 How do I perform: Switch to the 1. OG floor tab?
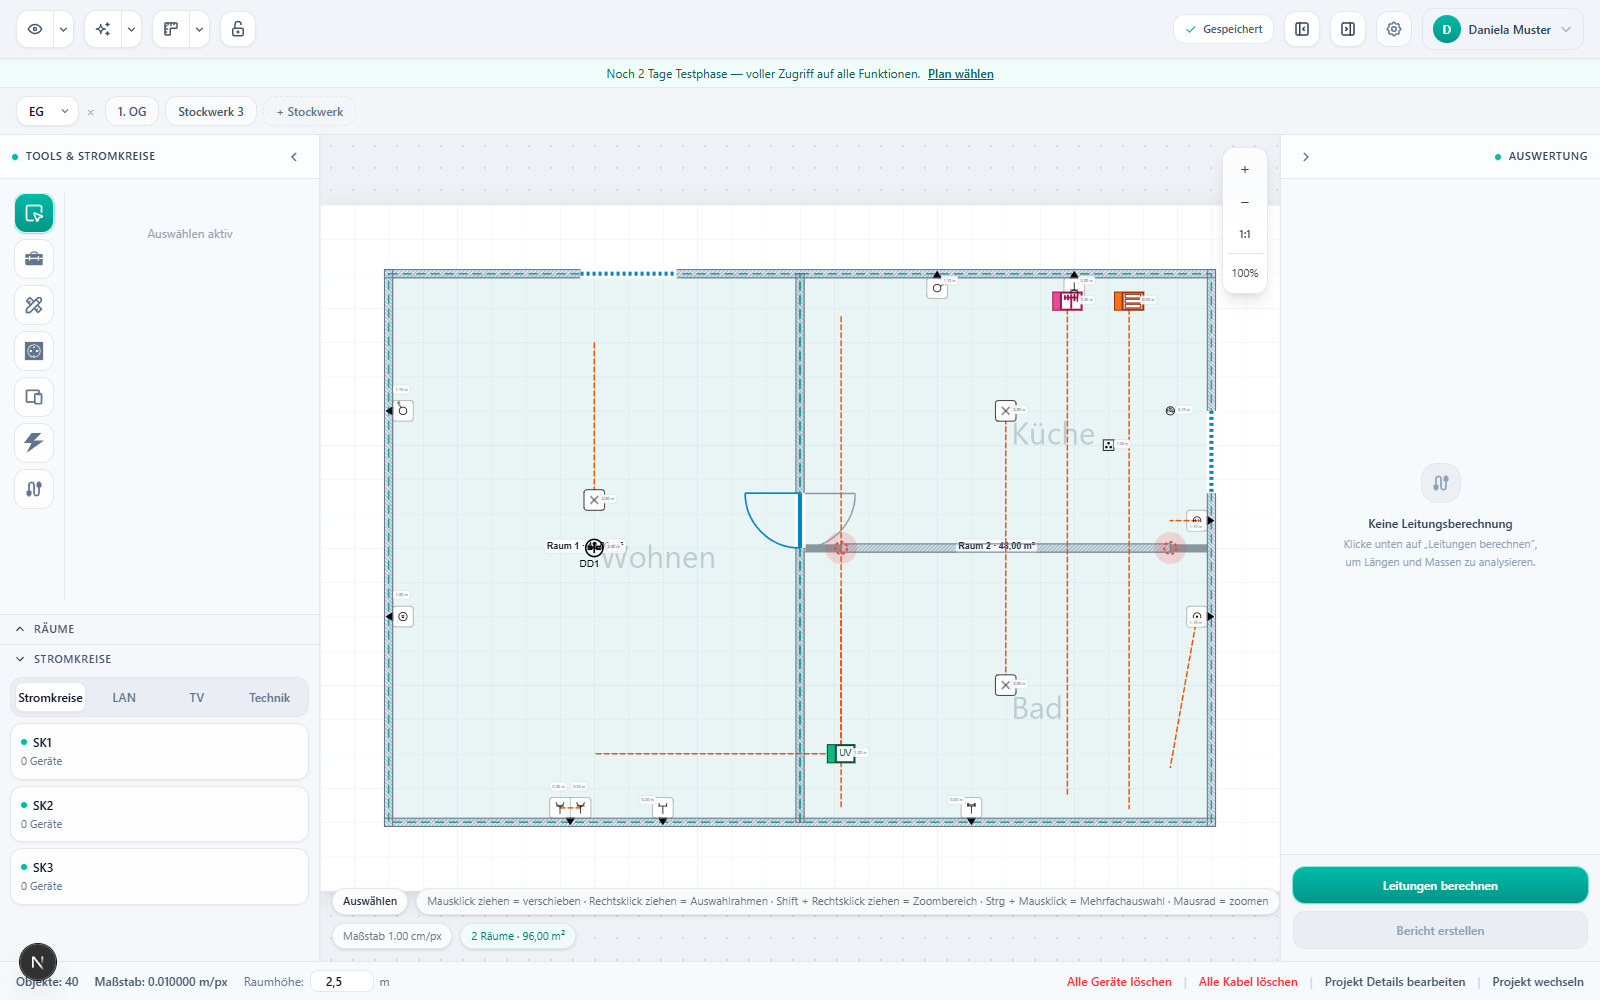coord(132,112)
